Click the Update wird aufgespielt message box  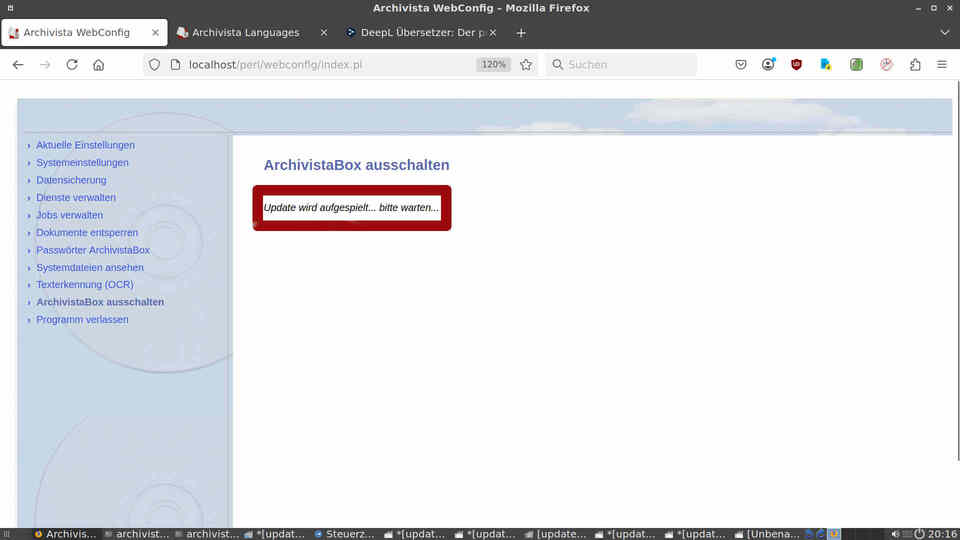click(351, 208)
